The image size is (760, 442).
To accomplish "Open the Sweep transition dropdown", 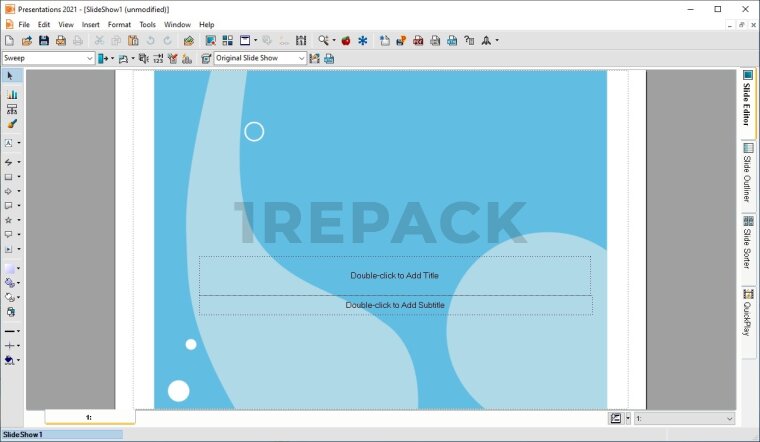I will [x=89, y=58].
